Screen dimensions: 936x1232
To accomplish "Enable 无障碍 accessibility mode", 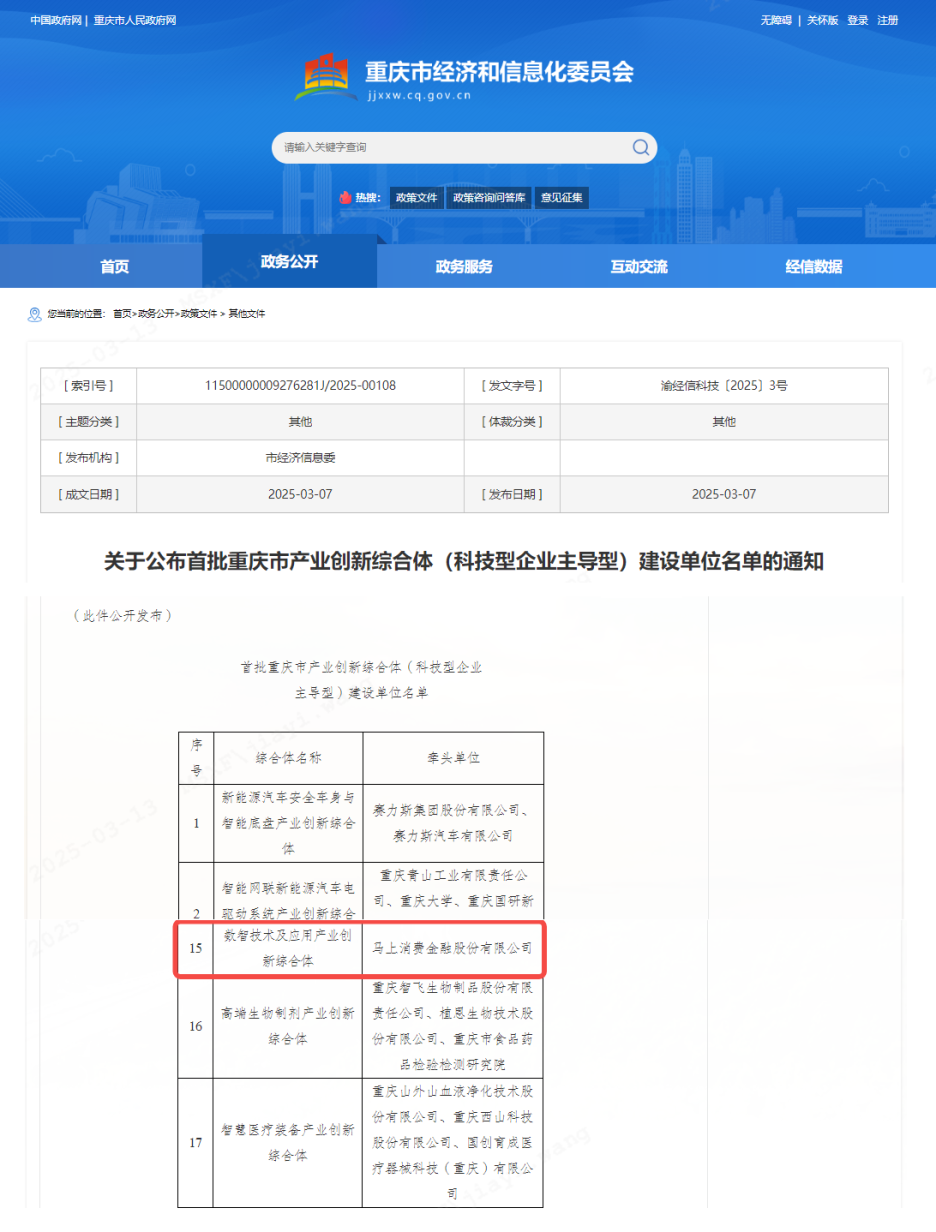I will (x=776, y=20).
